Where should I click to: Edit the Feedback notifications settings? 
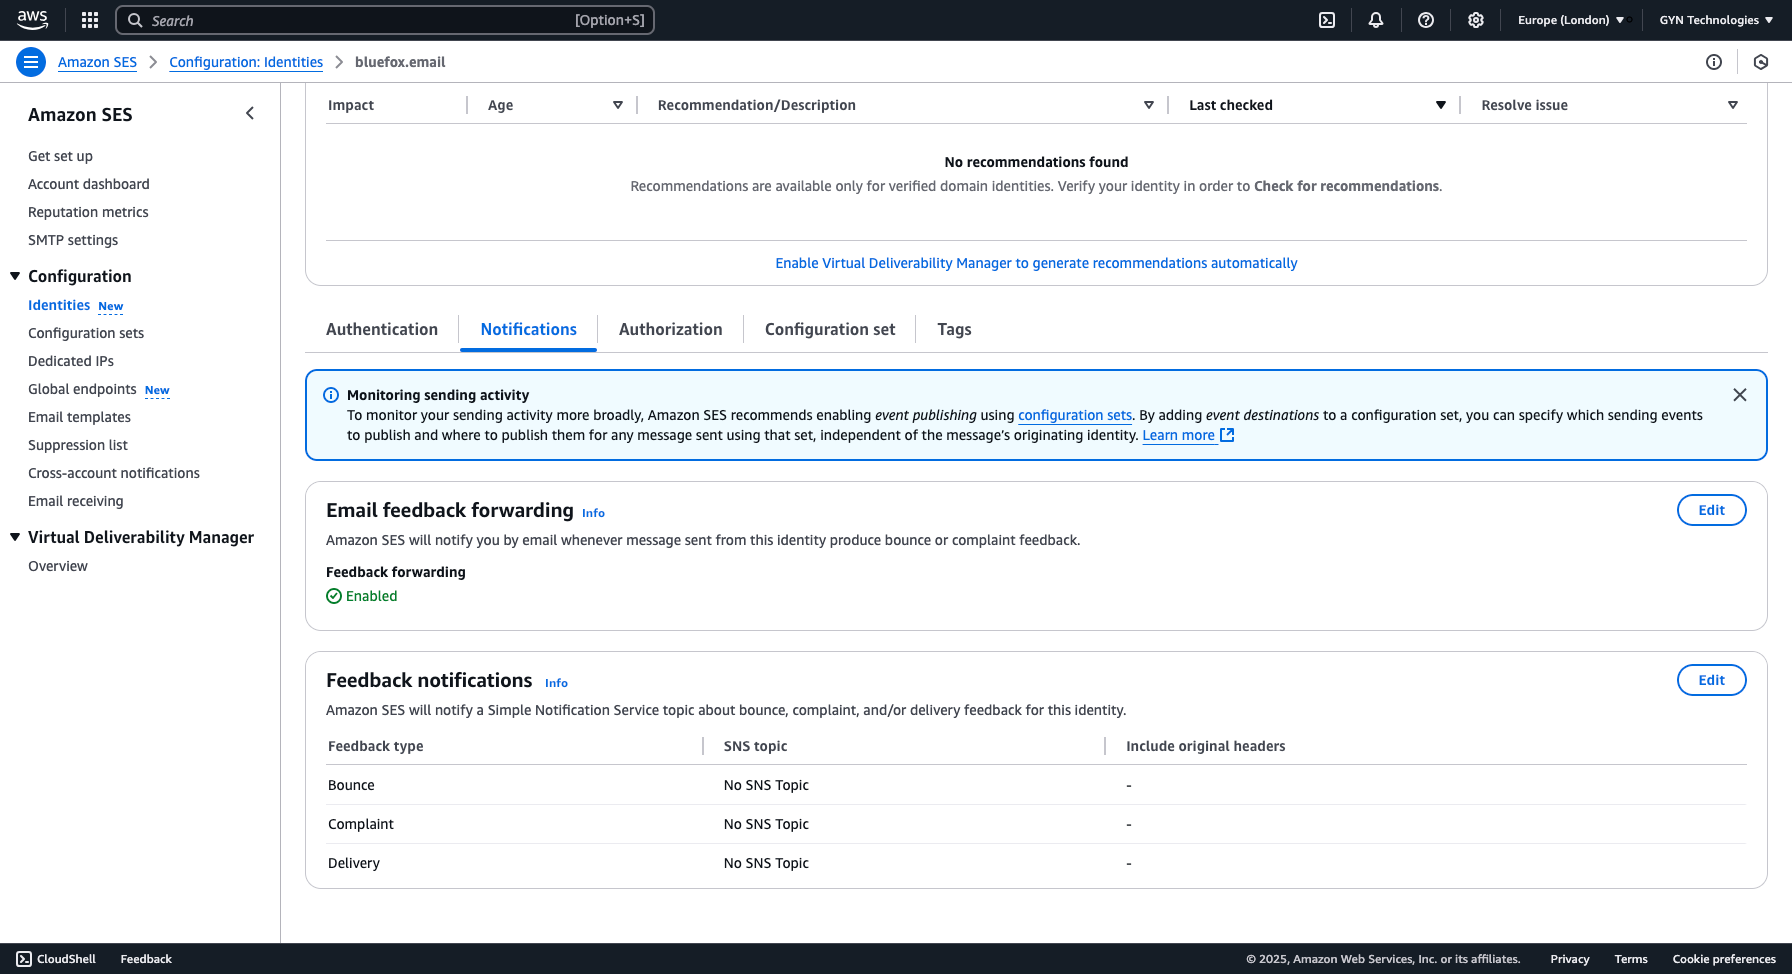[x=1711, y=680]
